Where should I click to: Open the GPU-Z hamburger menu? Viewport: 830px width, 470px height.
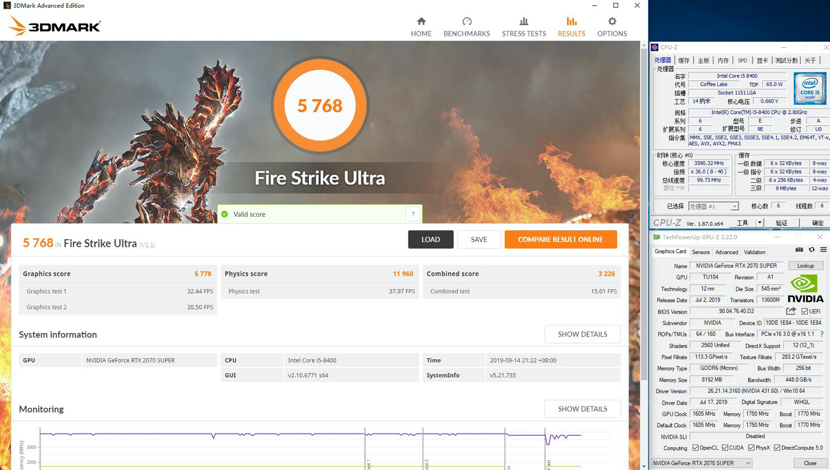coord(823,250)
